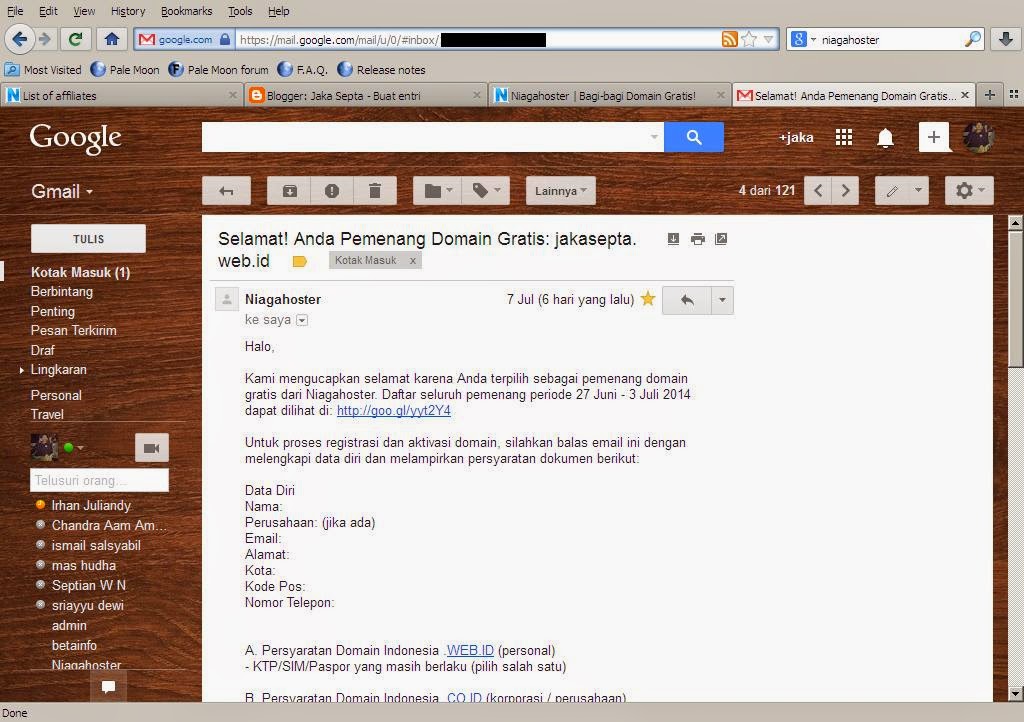Go back with the browser back arrow

[20, 40]
